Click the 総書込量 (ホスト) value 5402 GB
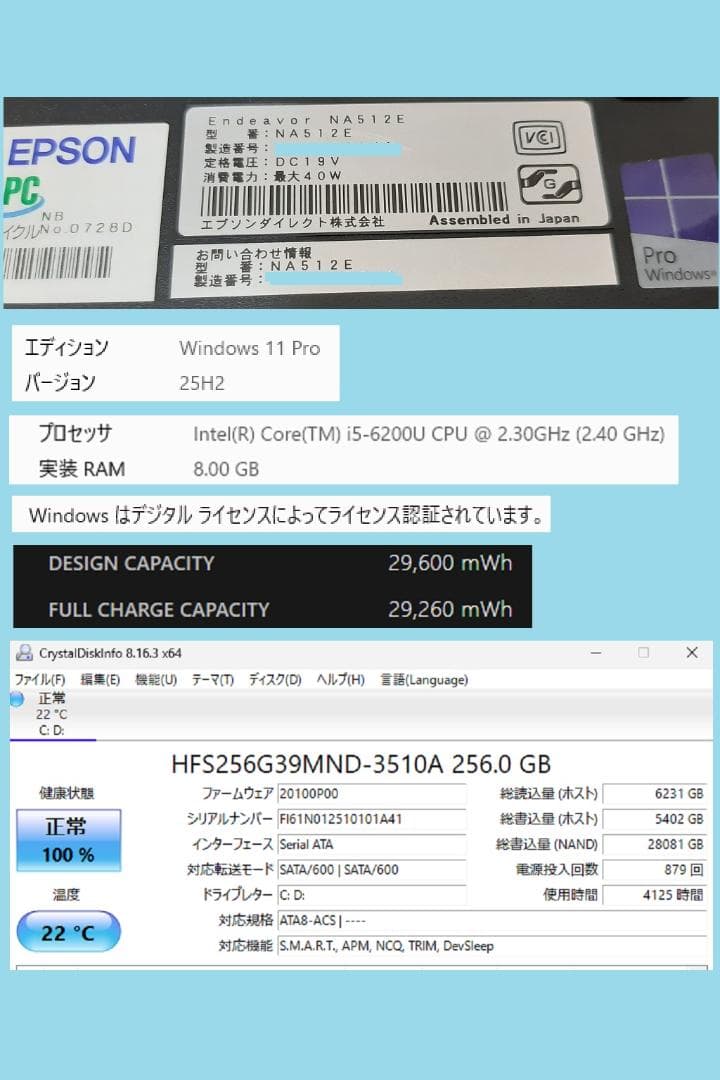This screenshot has width=720, height=1080. point(655,819)
